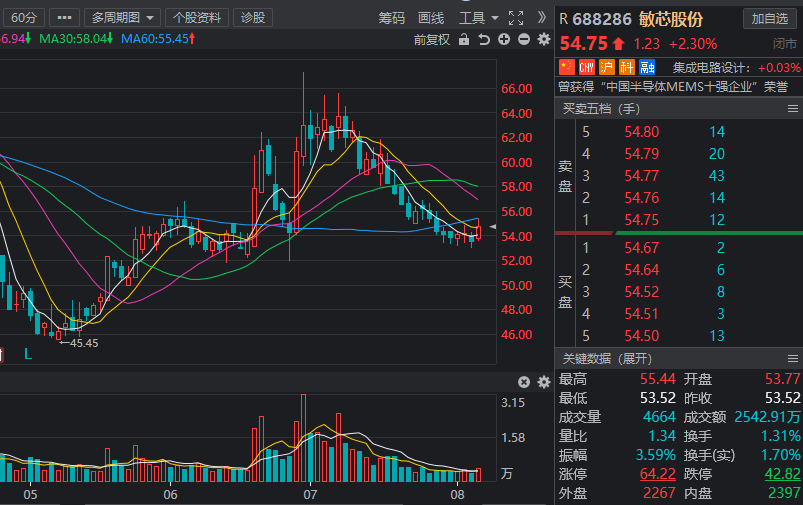Zoom in chart with plus icon

point(504,39)
